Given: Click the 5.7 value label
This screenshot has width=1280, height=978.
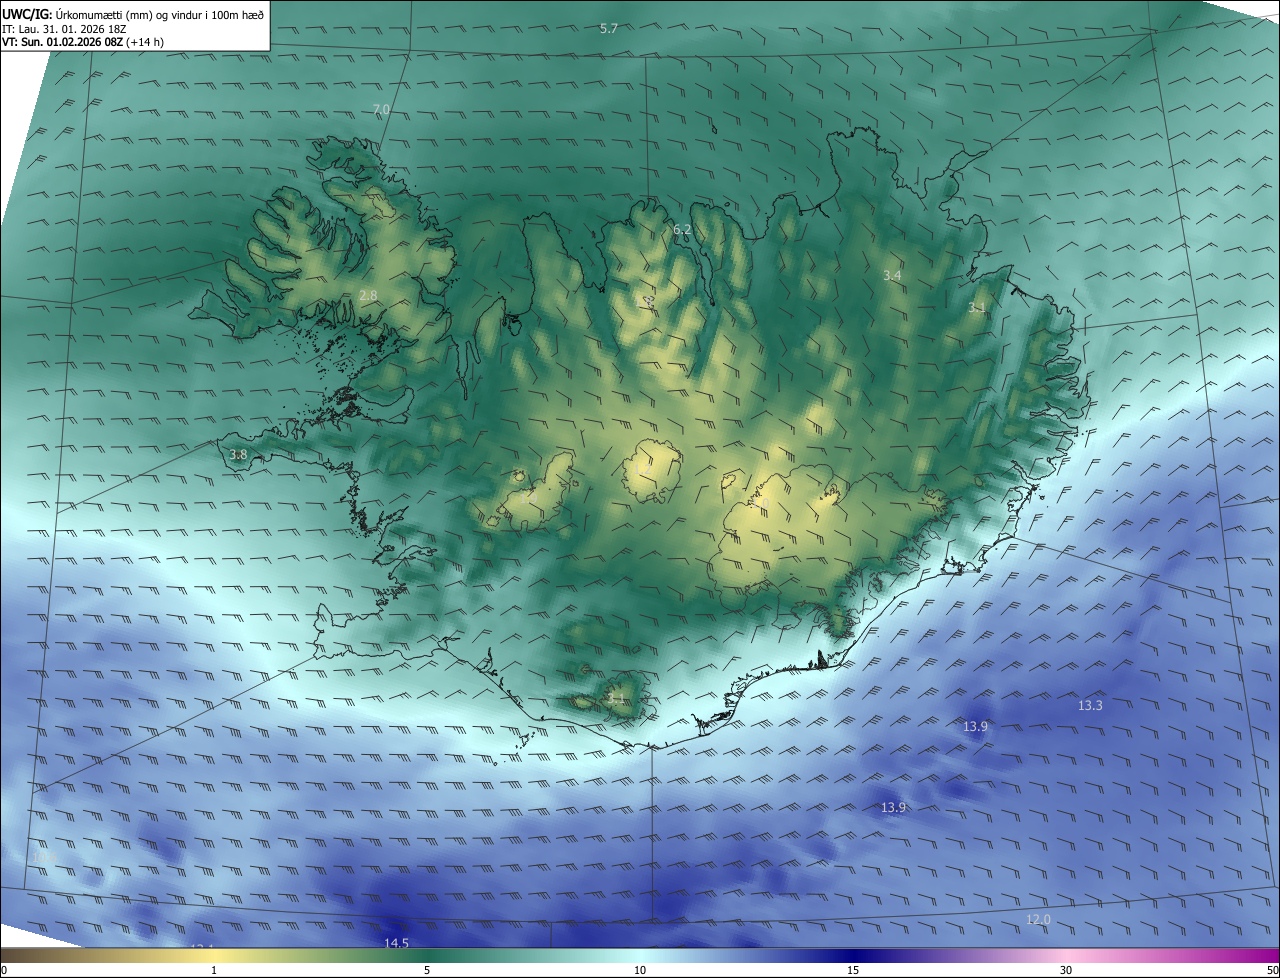Looking at the screenshot, I should [608, 28].
